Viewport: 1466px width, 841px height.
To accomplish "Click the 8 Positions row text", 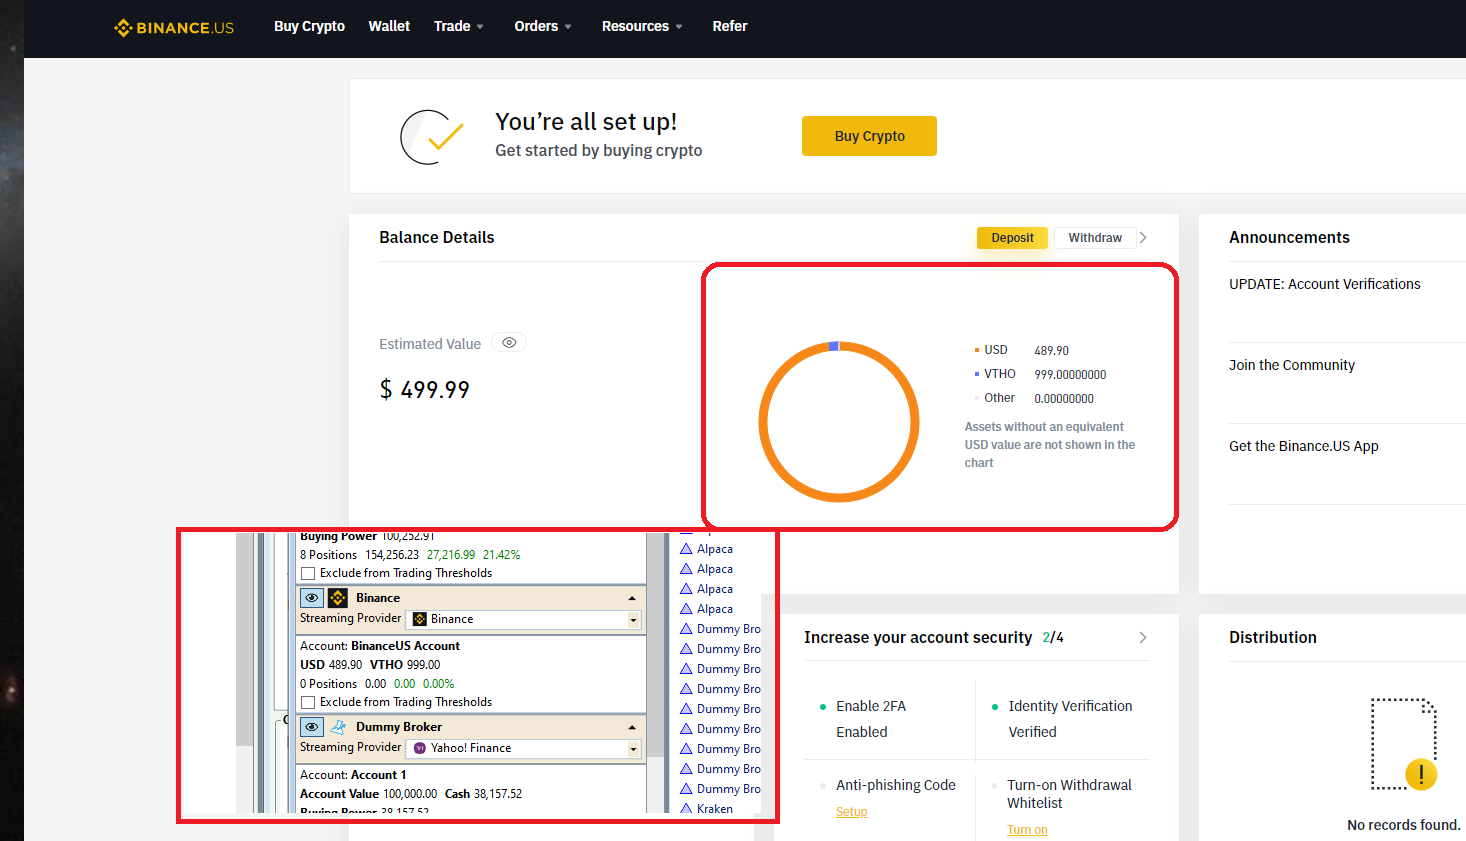I will (x=410, y=555).
